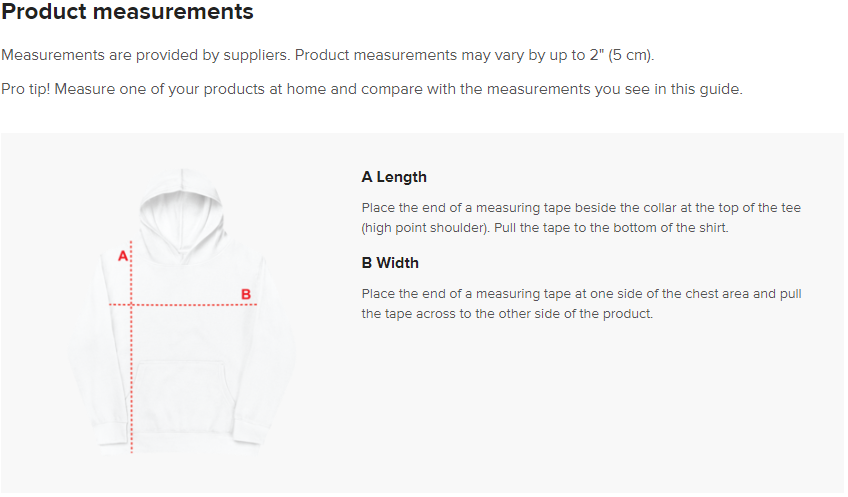Click the "Pro tip!" text
848x497 pixels.
26,89
